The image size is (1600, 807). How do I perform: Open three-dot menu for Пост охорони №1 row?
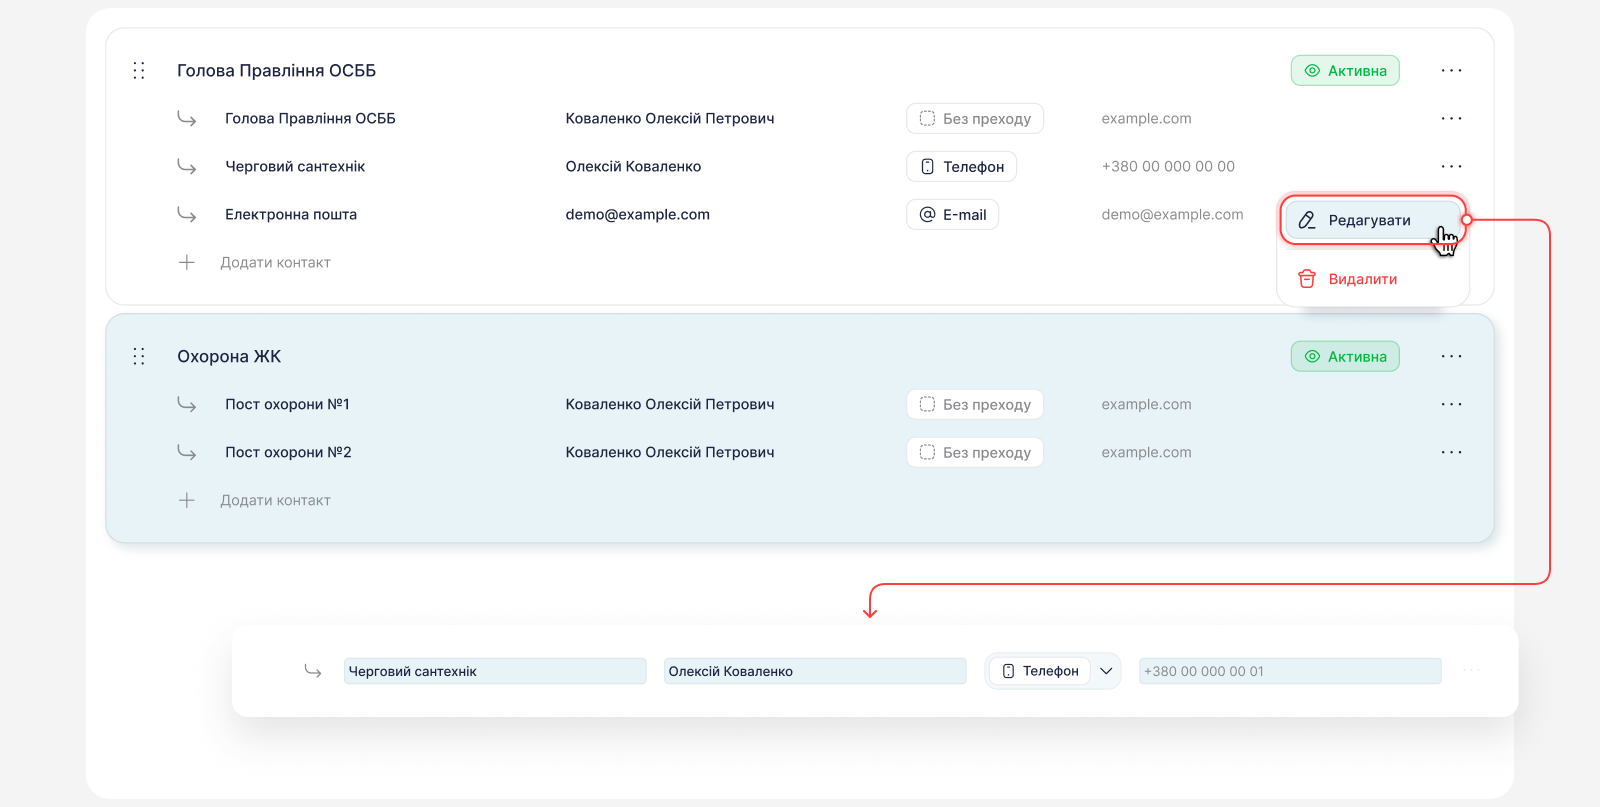1451,404
